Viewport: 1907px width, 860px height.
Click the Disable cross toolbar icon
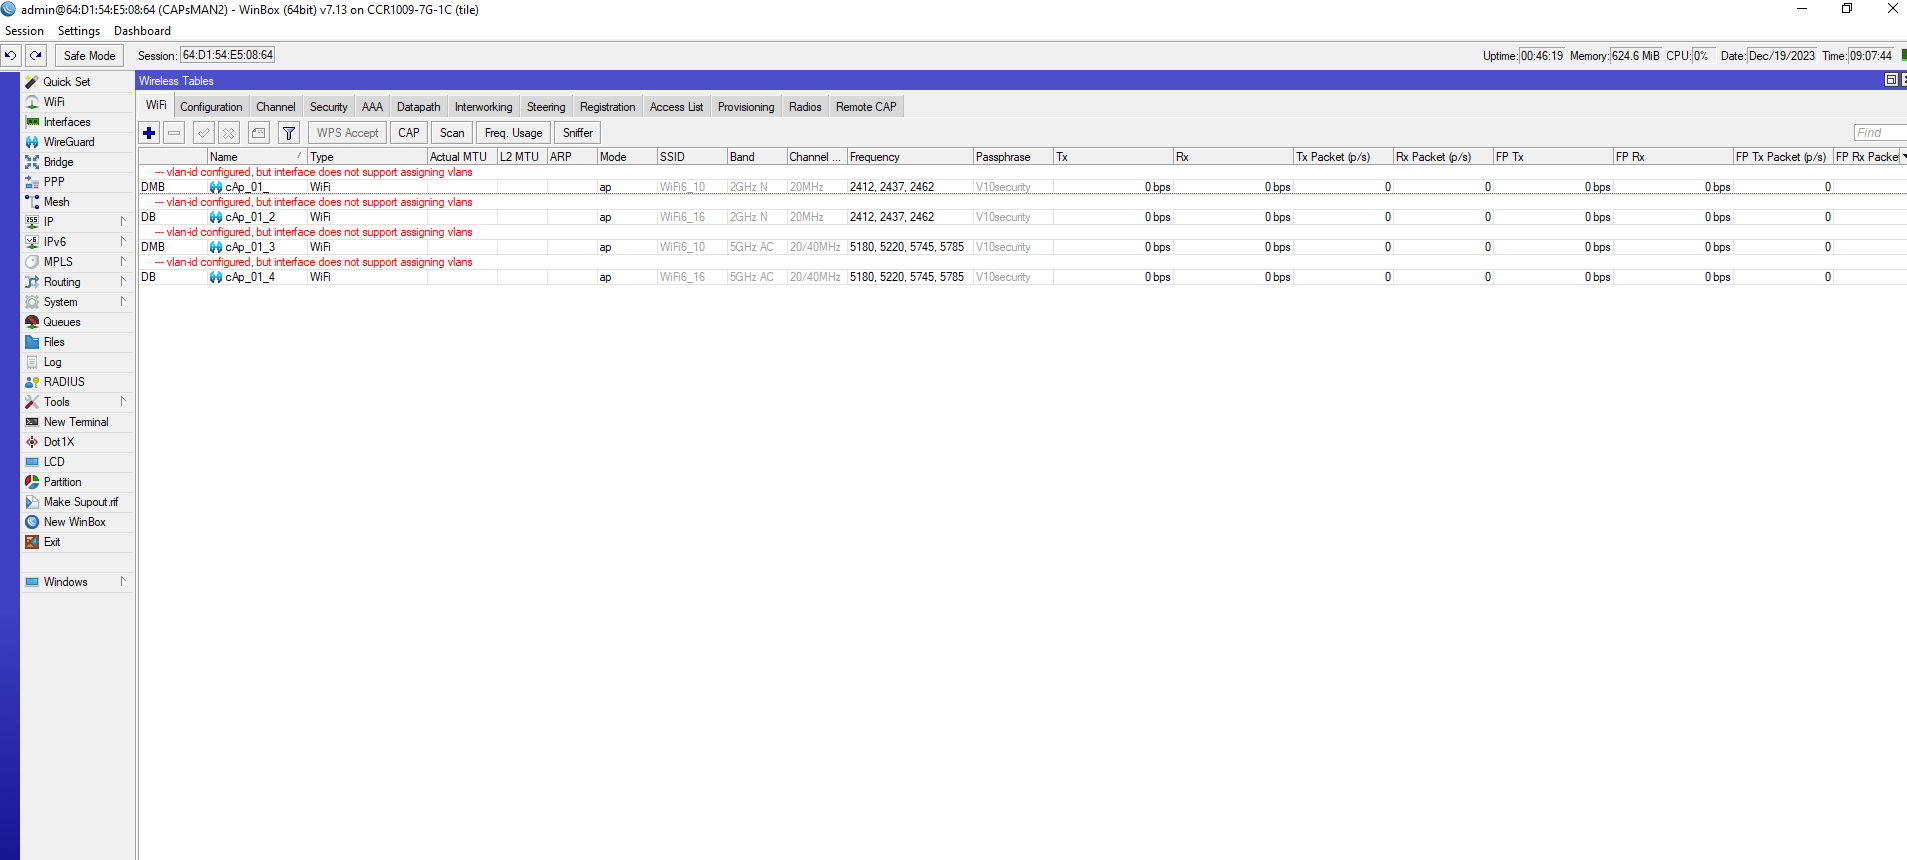(229, 133)
